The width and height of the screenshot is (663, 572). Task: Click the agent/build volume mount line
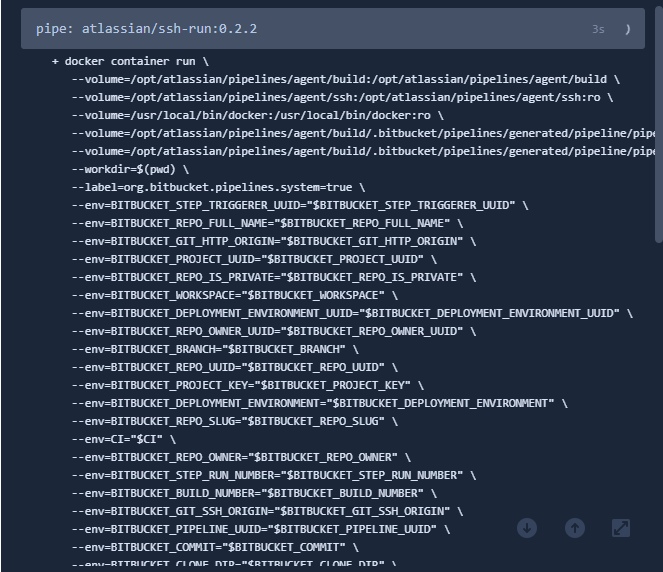pos(345,79)
